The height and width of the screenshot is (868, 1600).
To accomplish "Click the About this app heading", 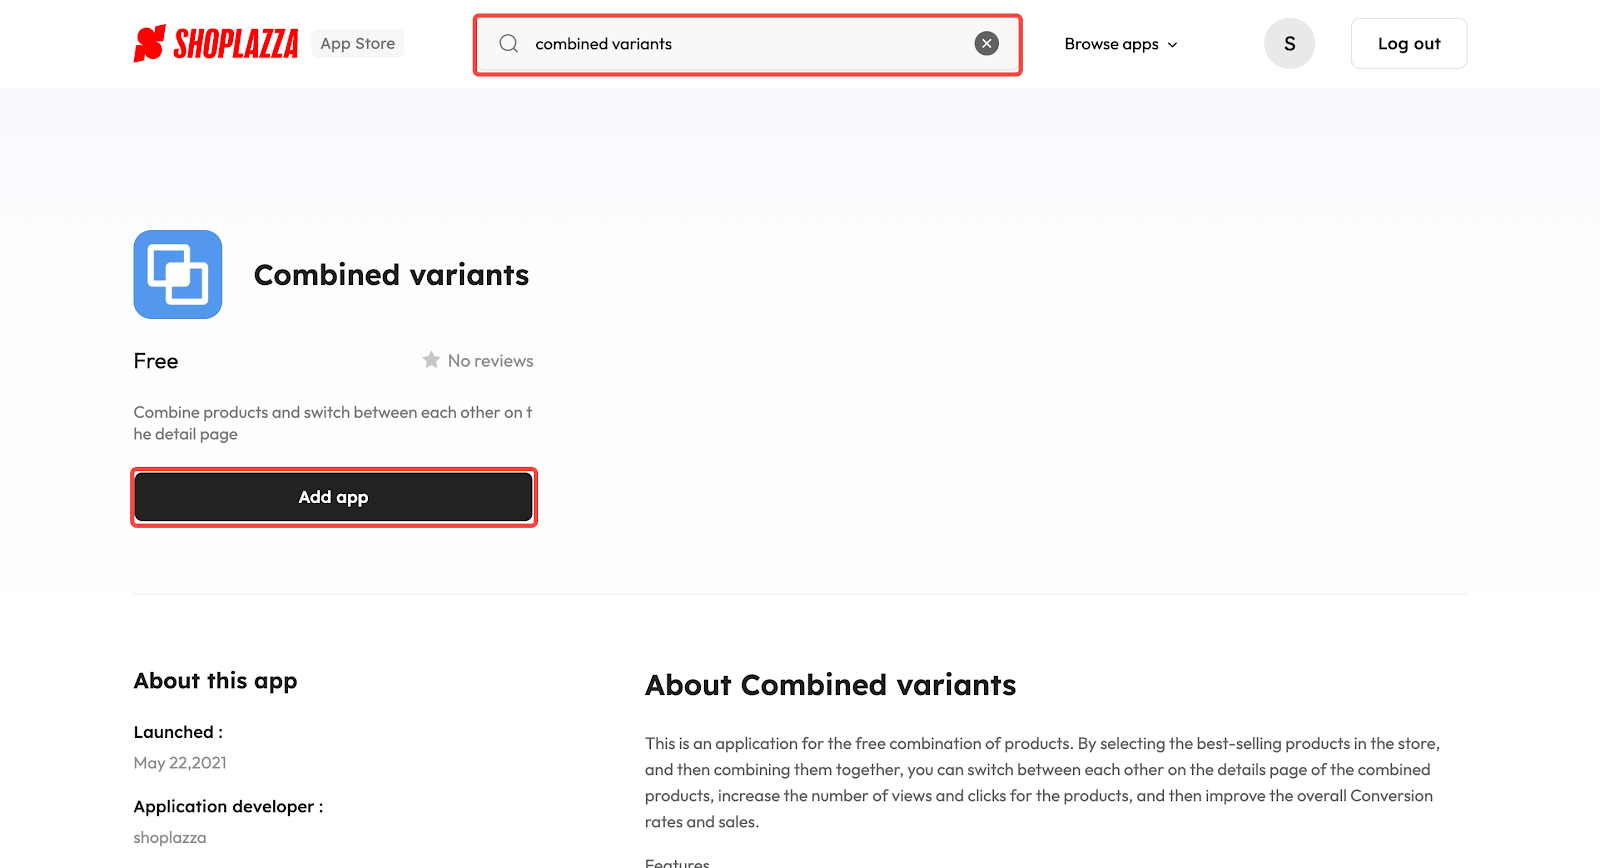I will coord(215,681).
